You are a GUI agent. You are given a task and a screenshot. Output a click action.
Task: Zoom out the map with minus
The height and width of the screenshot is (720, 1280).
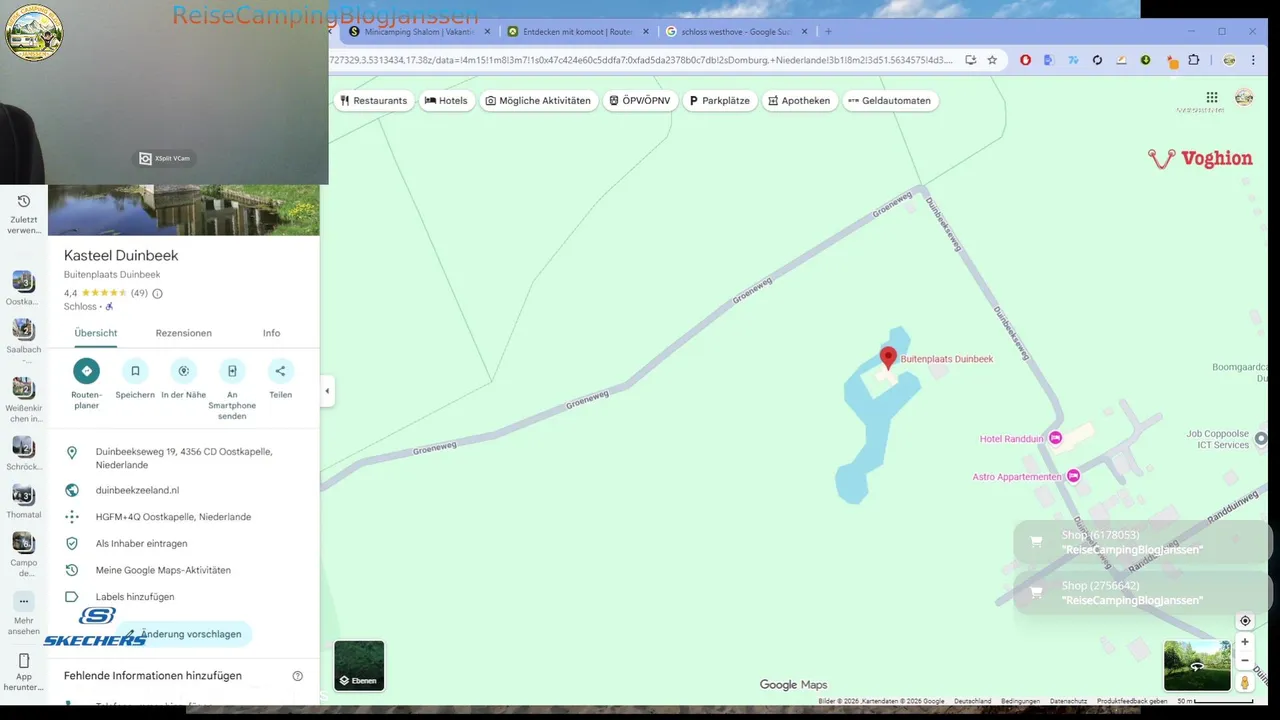coord(1245,660)
